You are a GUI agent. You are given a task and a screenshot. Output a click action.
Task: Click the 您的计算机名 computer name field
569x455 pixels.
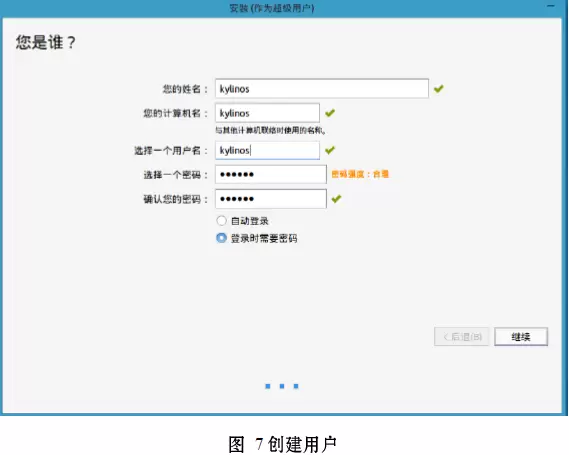pyautogui.click(x=267, y=113)
